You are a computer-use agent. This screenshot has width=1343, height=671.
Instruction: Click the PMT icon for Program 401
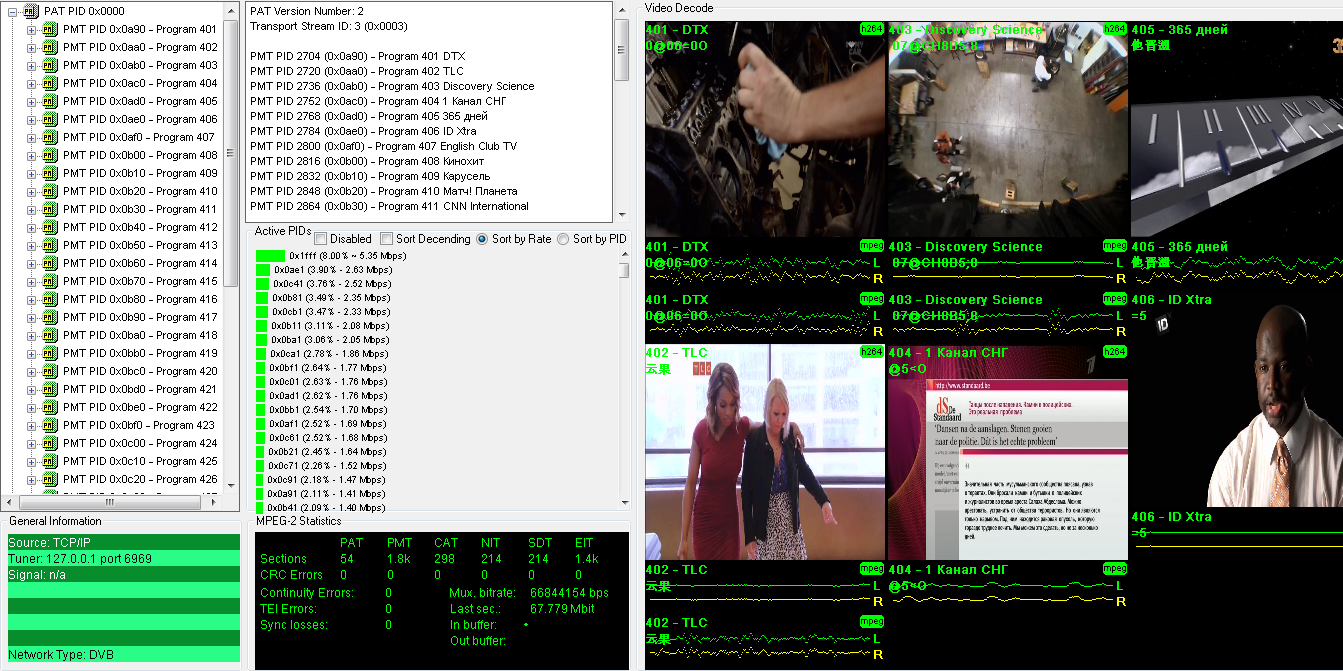50,29
